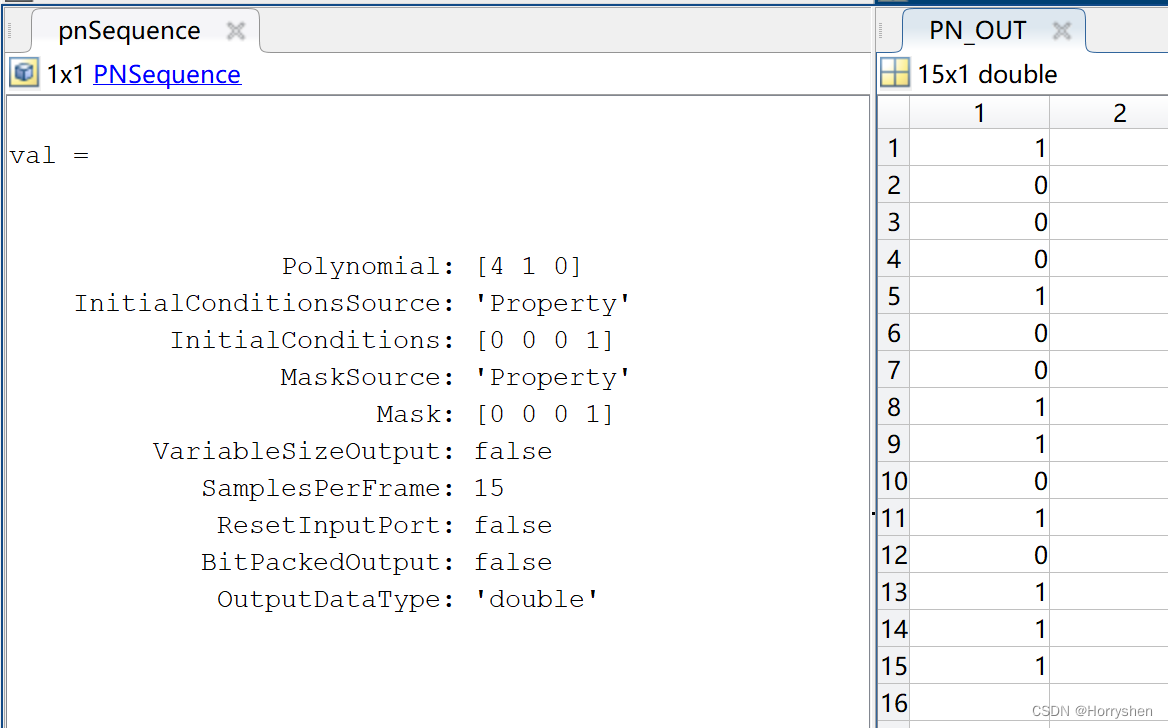Click the cell in row 11 containing 1
Screen dimensions: 1168x728
point(980,518)
